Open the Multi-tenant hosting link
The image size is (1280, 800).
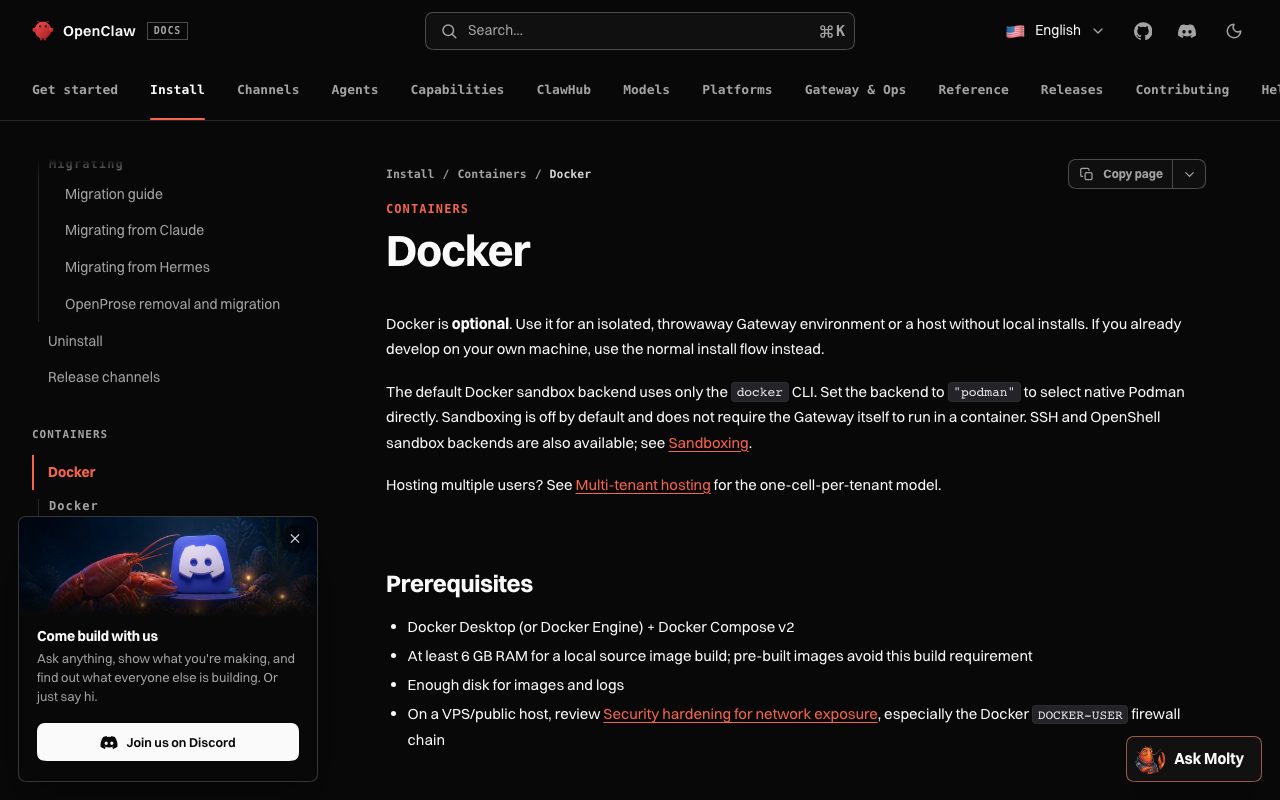(643, 485)
